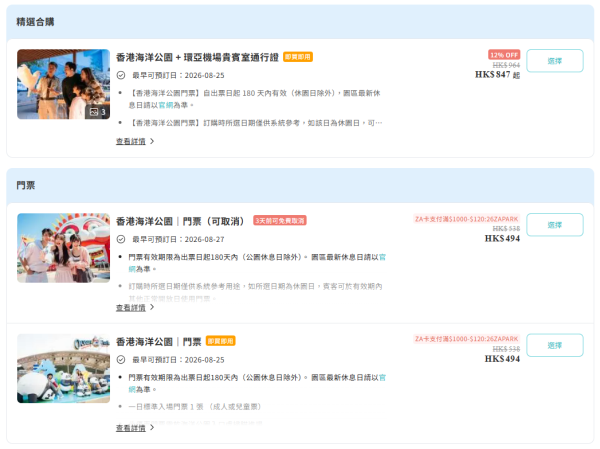
Task: Click struck-through price HK$ 964
Action: (506, 65)
